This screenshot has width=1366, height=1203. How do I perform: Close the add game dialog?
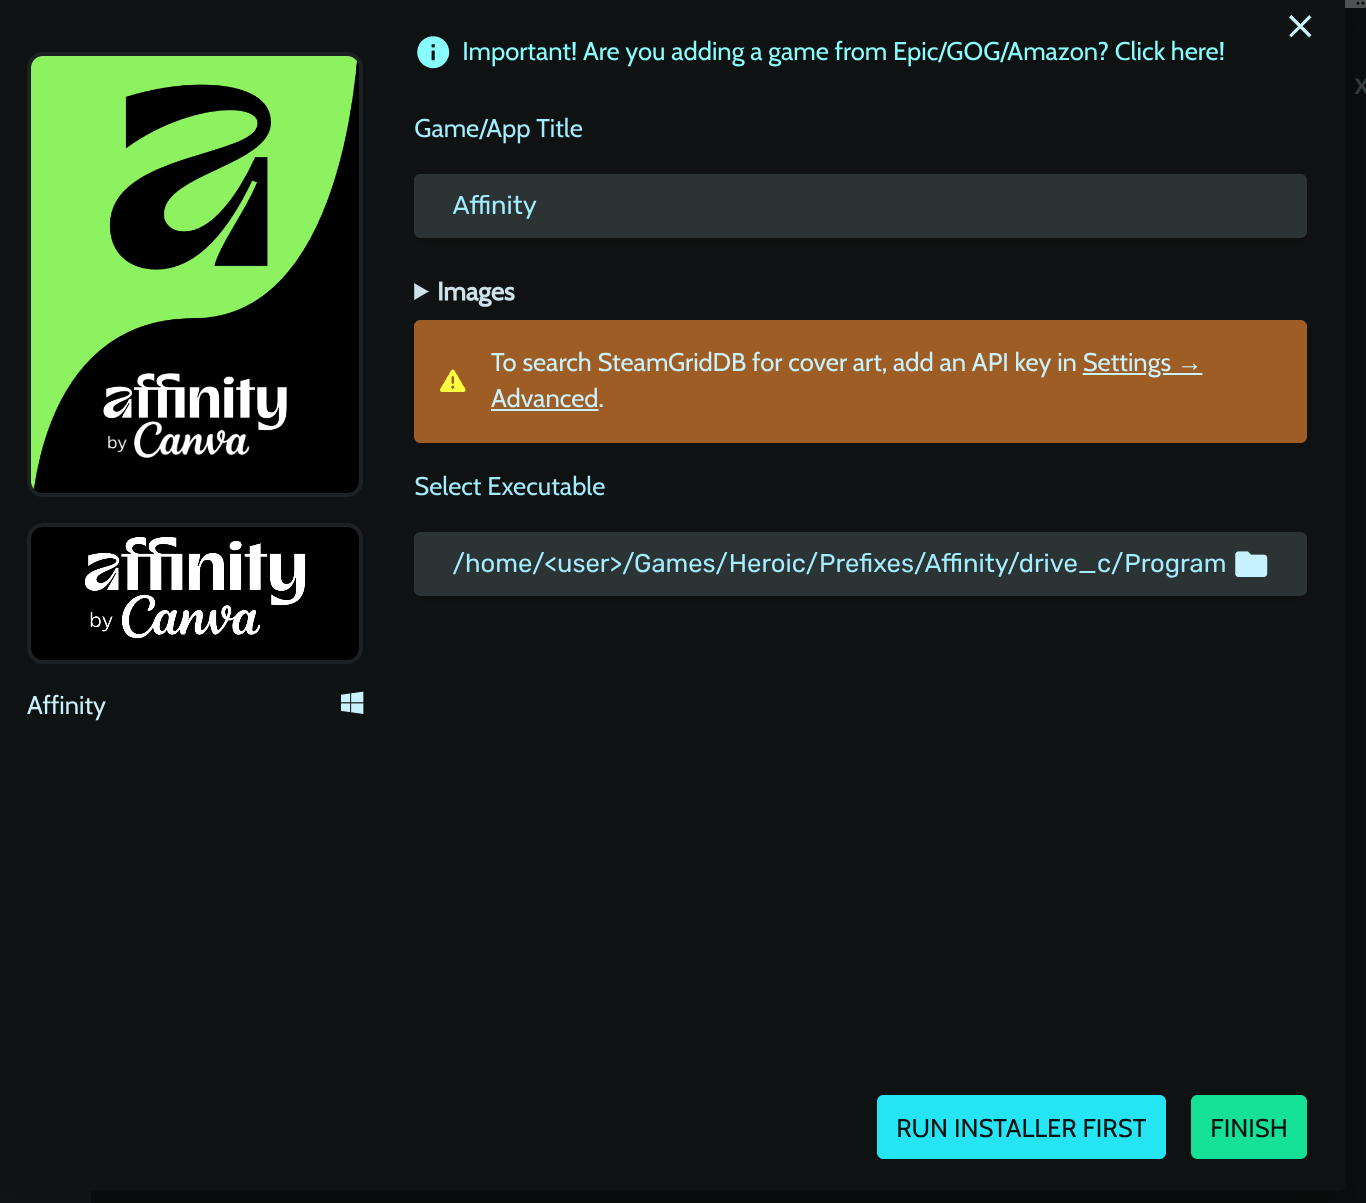[1300, 26]
